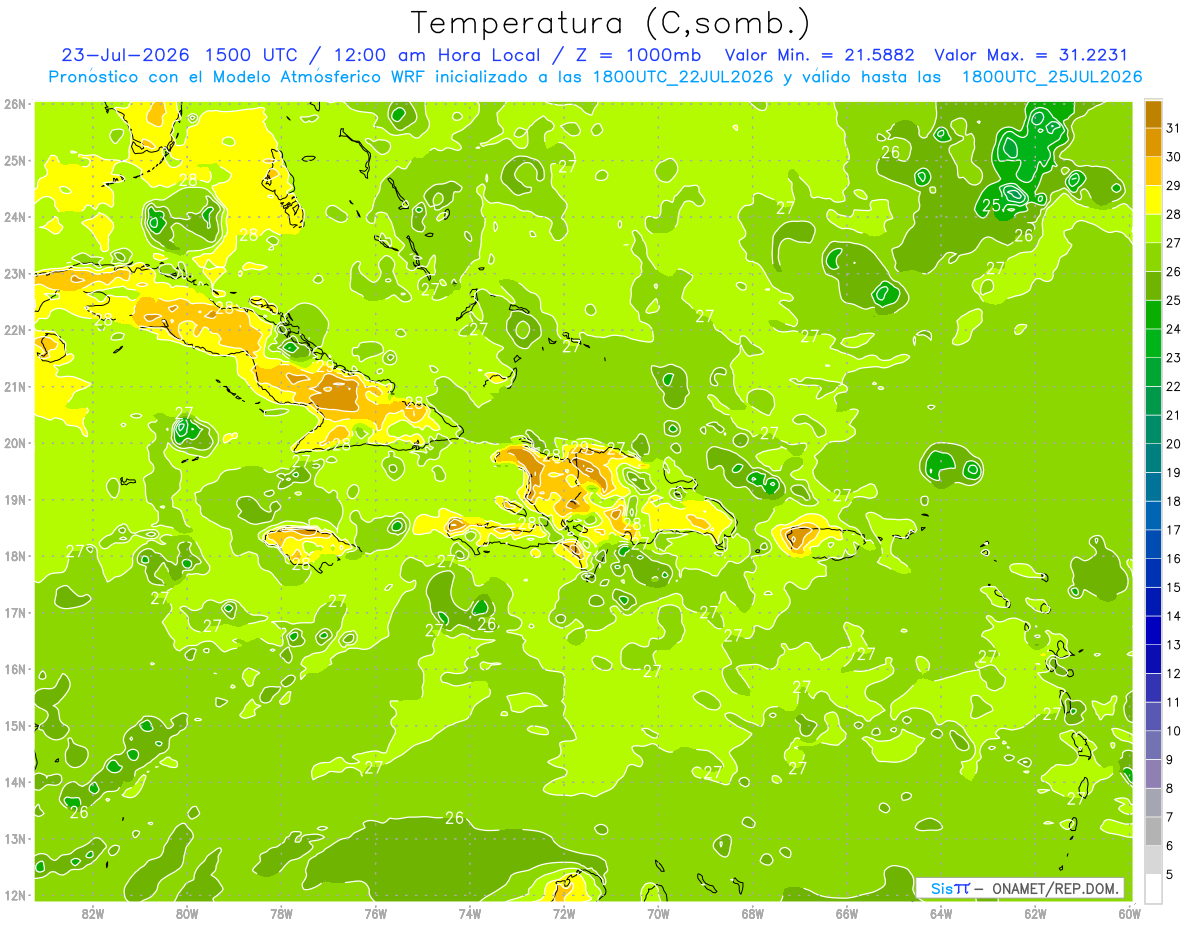Pick the brown swatch above 31 on colorbar

(x=1153, y=113)
